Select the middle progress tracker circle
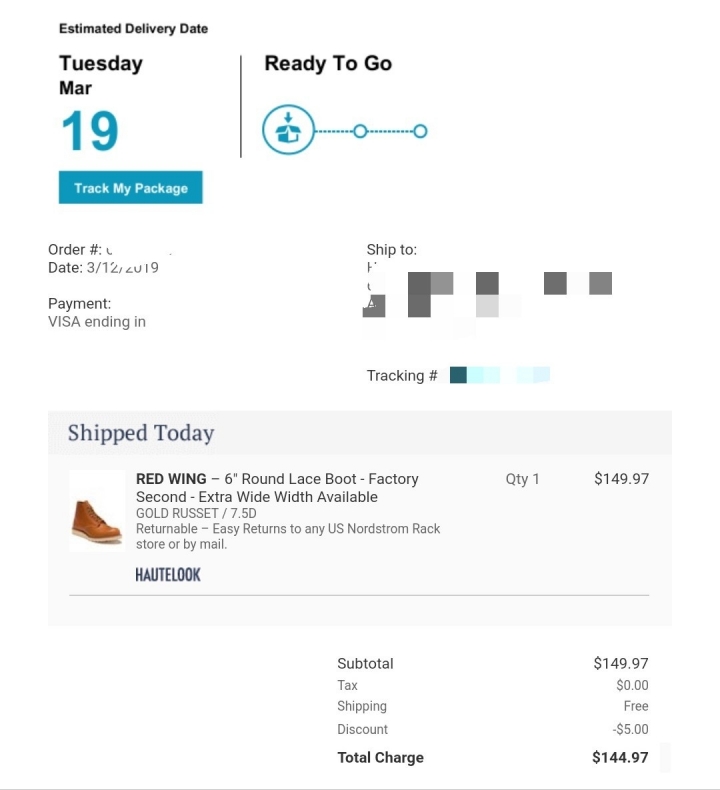Viewport: 720px width, 790px height. pyautogui.click(x=360, y=131)
